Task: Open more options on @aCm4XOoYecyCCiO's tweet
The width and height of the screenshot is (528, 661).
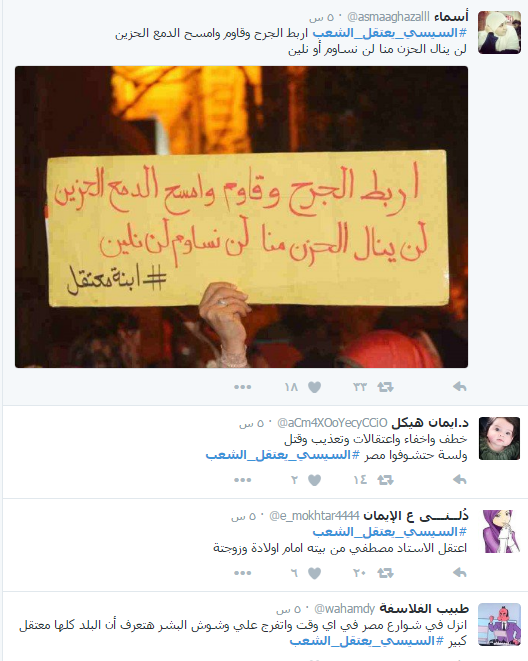Action: [x=243, y=480]
